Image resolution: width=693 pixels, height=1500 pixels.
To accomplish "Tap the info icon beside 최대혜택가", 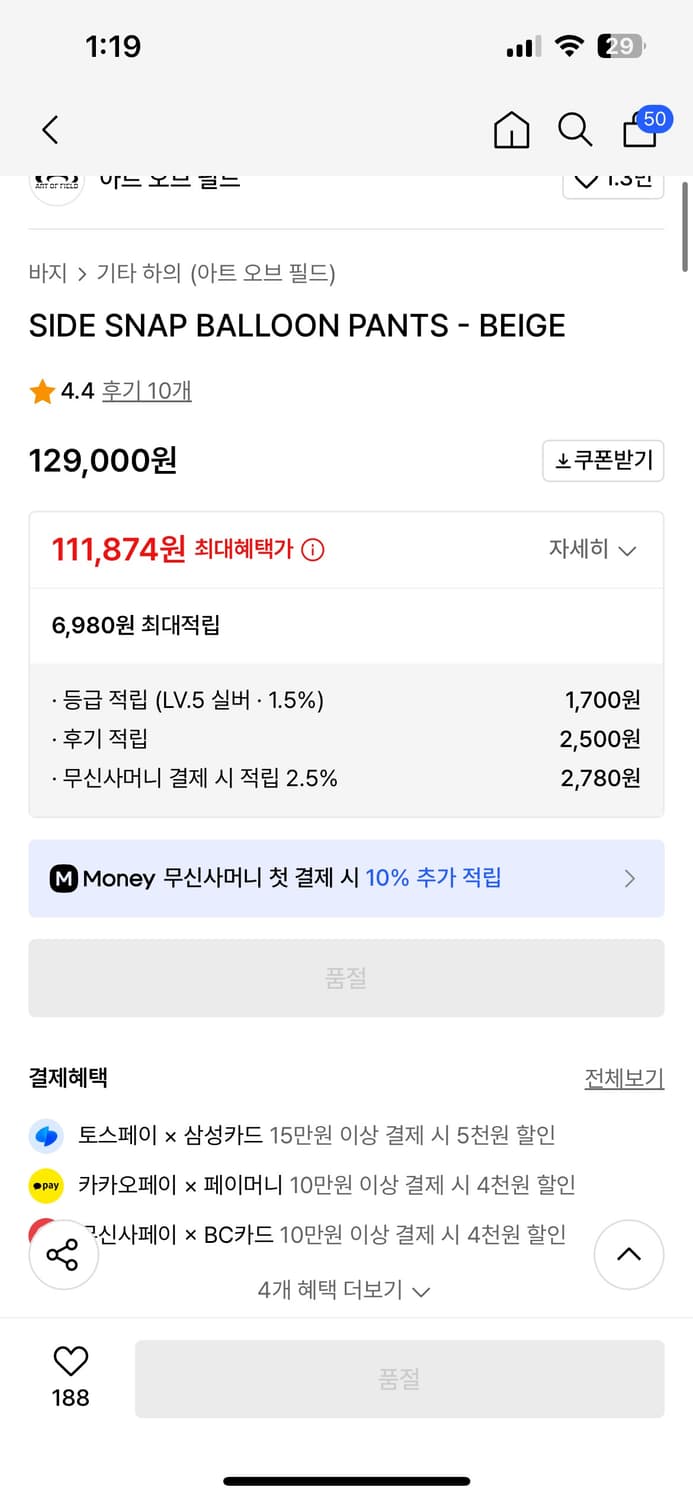I will click(313, 550).
